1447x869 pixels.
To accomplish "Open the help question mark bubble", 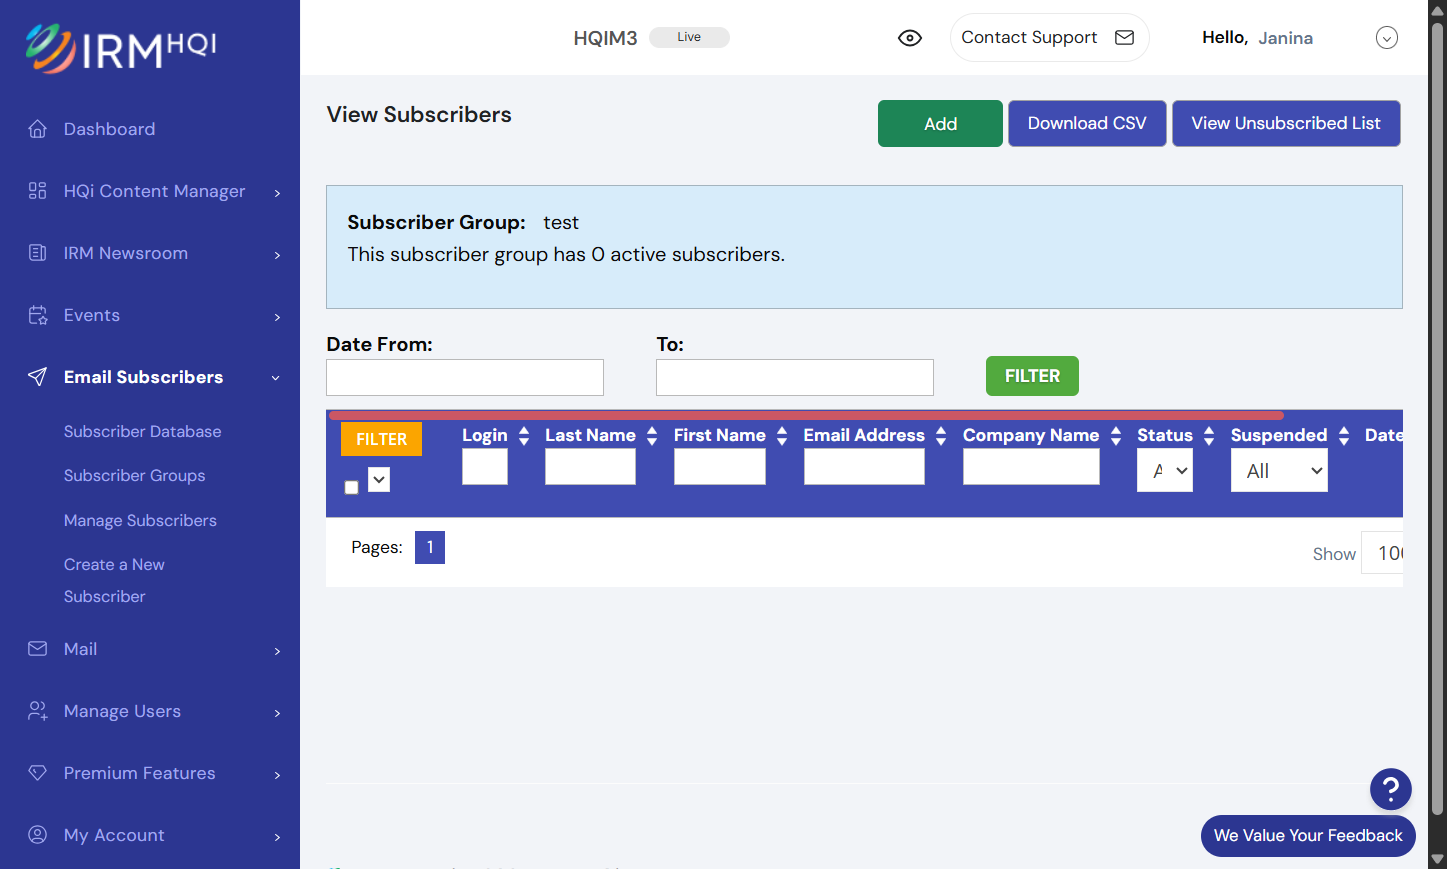I will pos(1391,789).
